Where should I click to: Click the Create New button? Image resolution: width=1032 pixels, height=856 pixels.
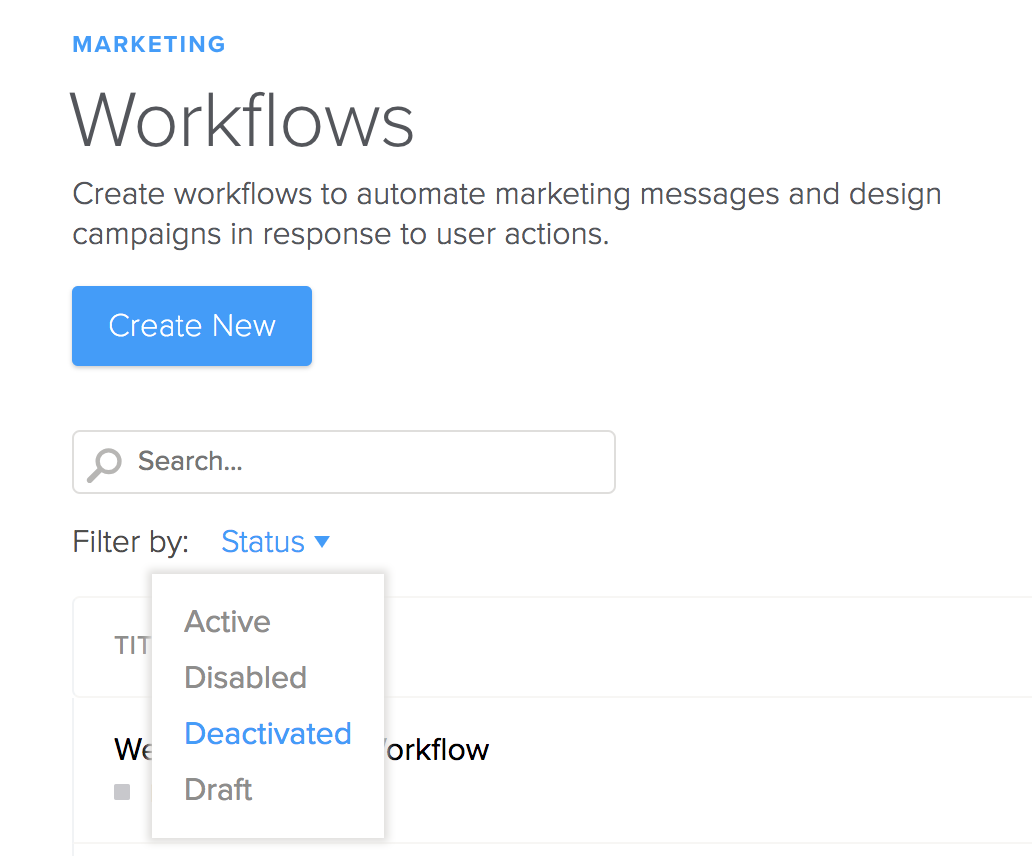[x=191, y=326]
